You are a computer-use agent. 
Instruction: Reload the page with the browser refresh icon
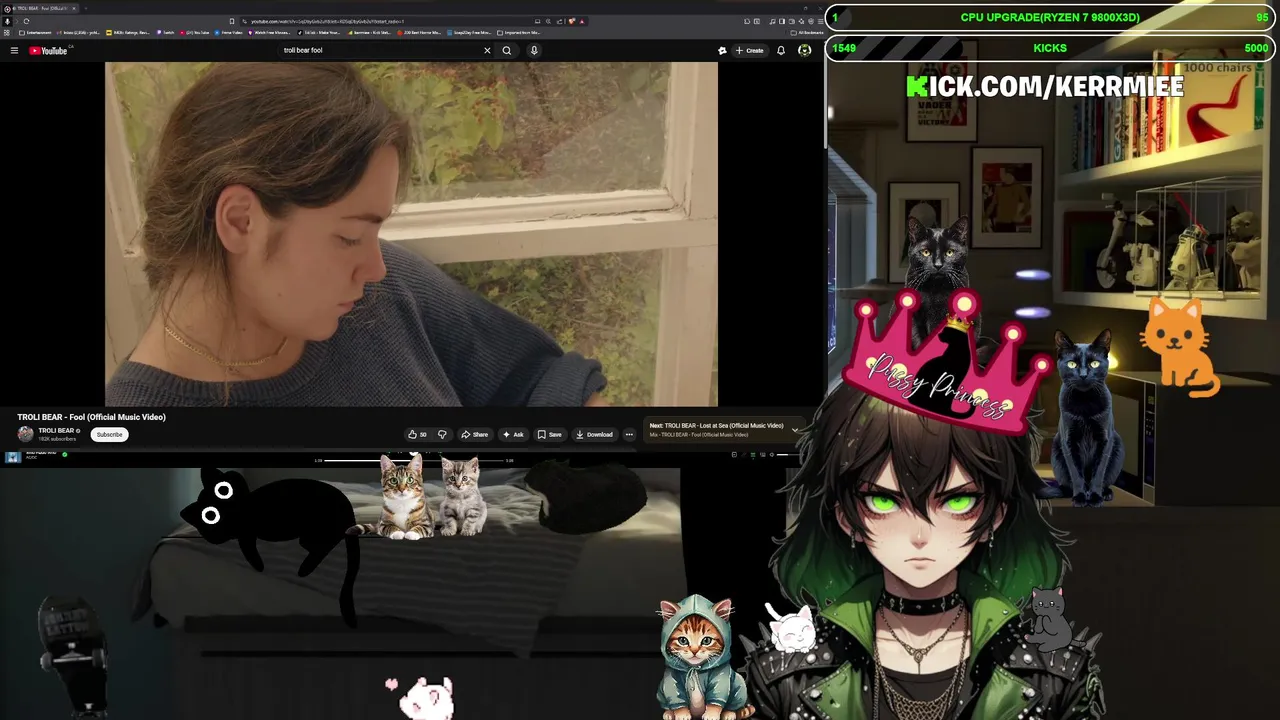click(26, 21)
